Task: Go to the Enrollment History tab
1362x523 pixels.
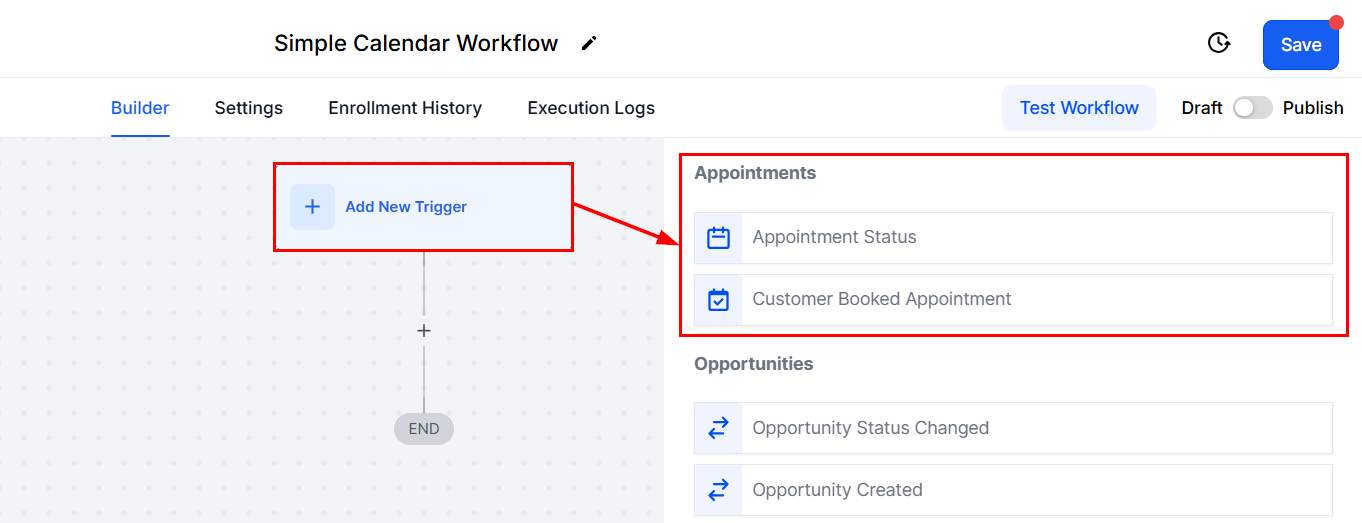Action: coord(405,108)
